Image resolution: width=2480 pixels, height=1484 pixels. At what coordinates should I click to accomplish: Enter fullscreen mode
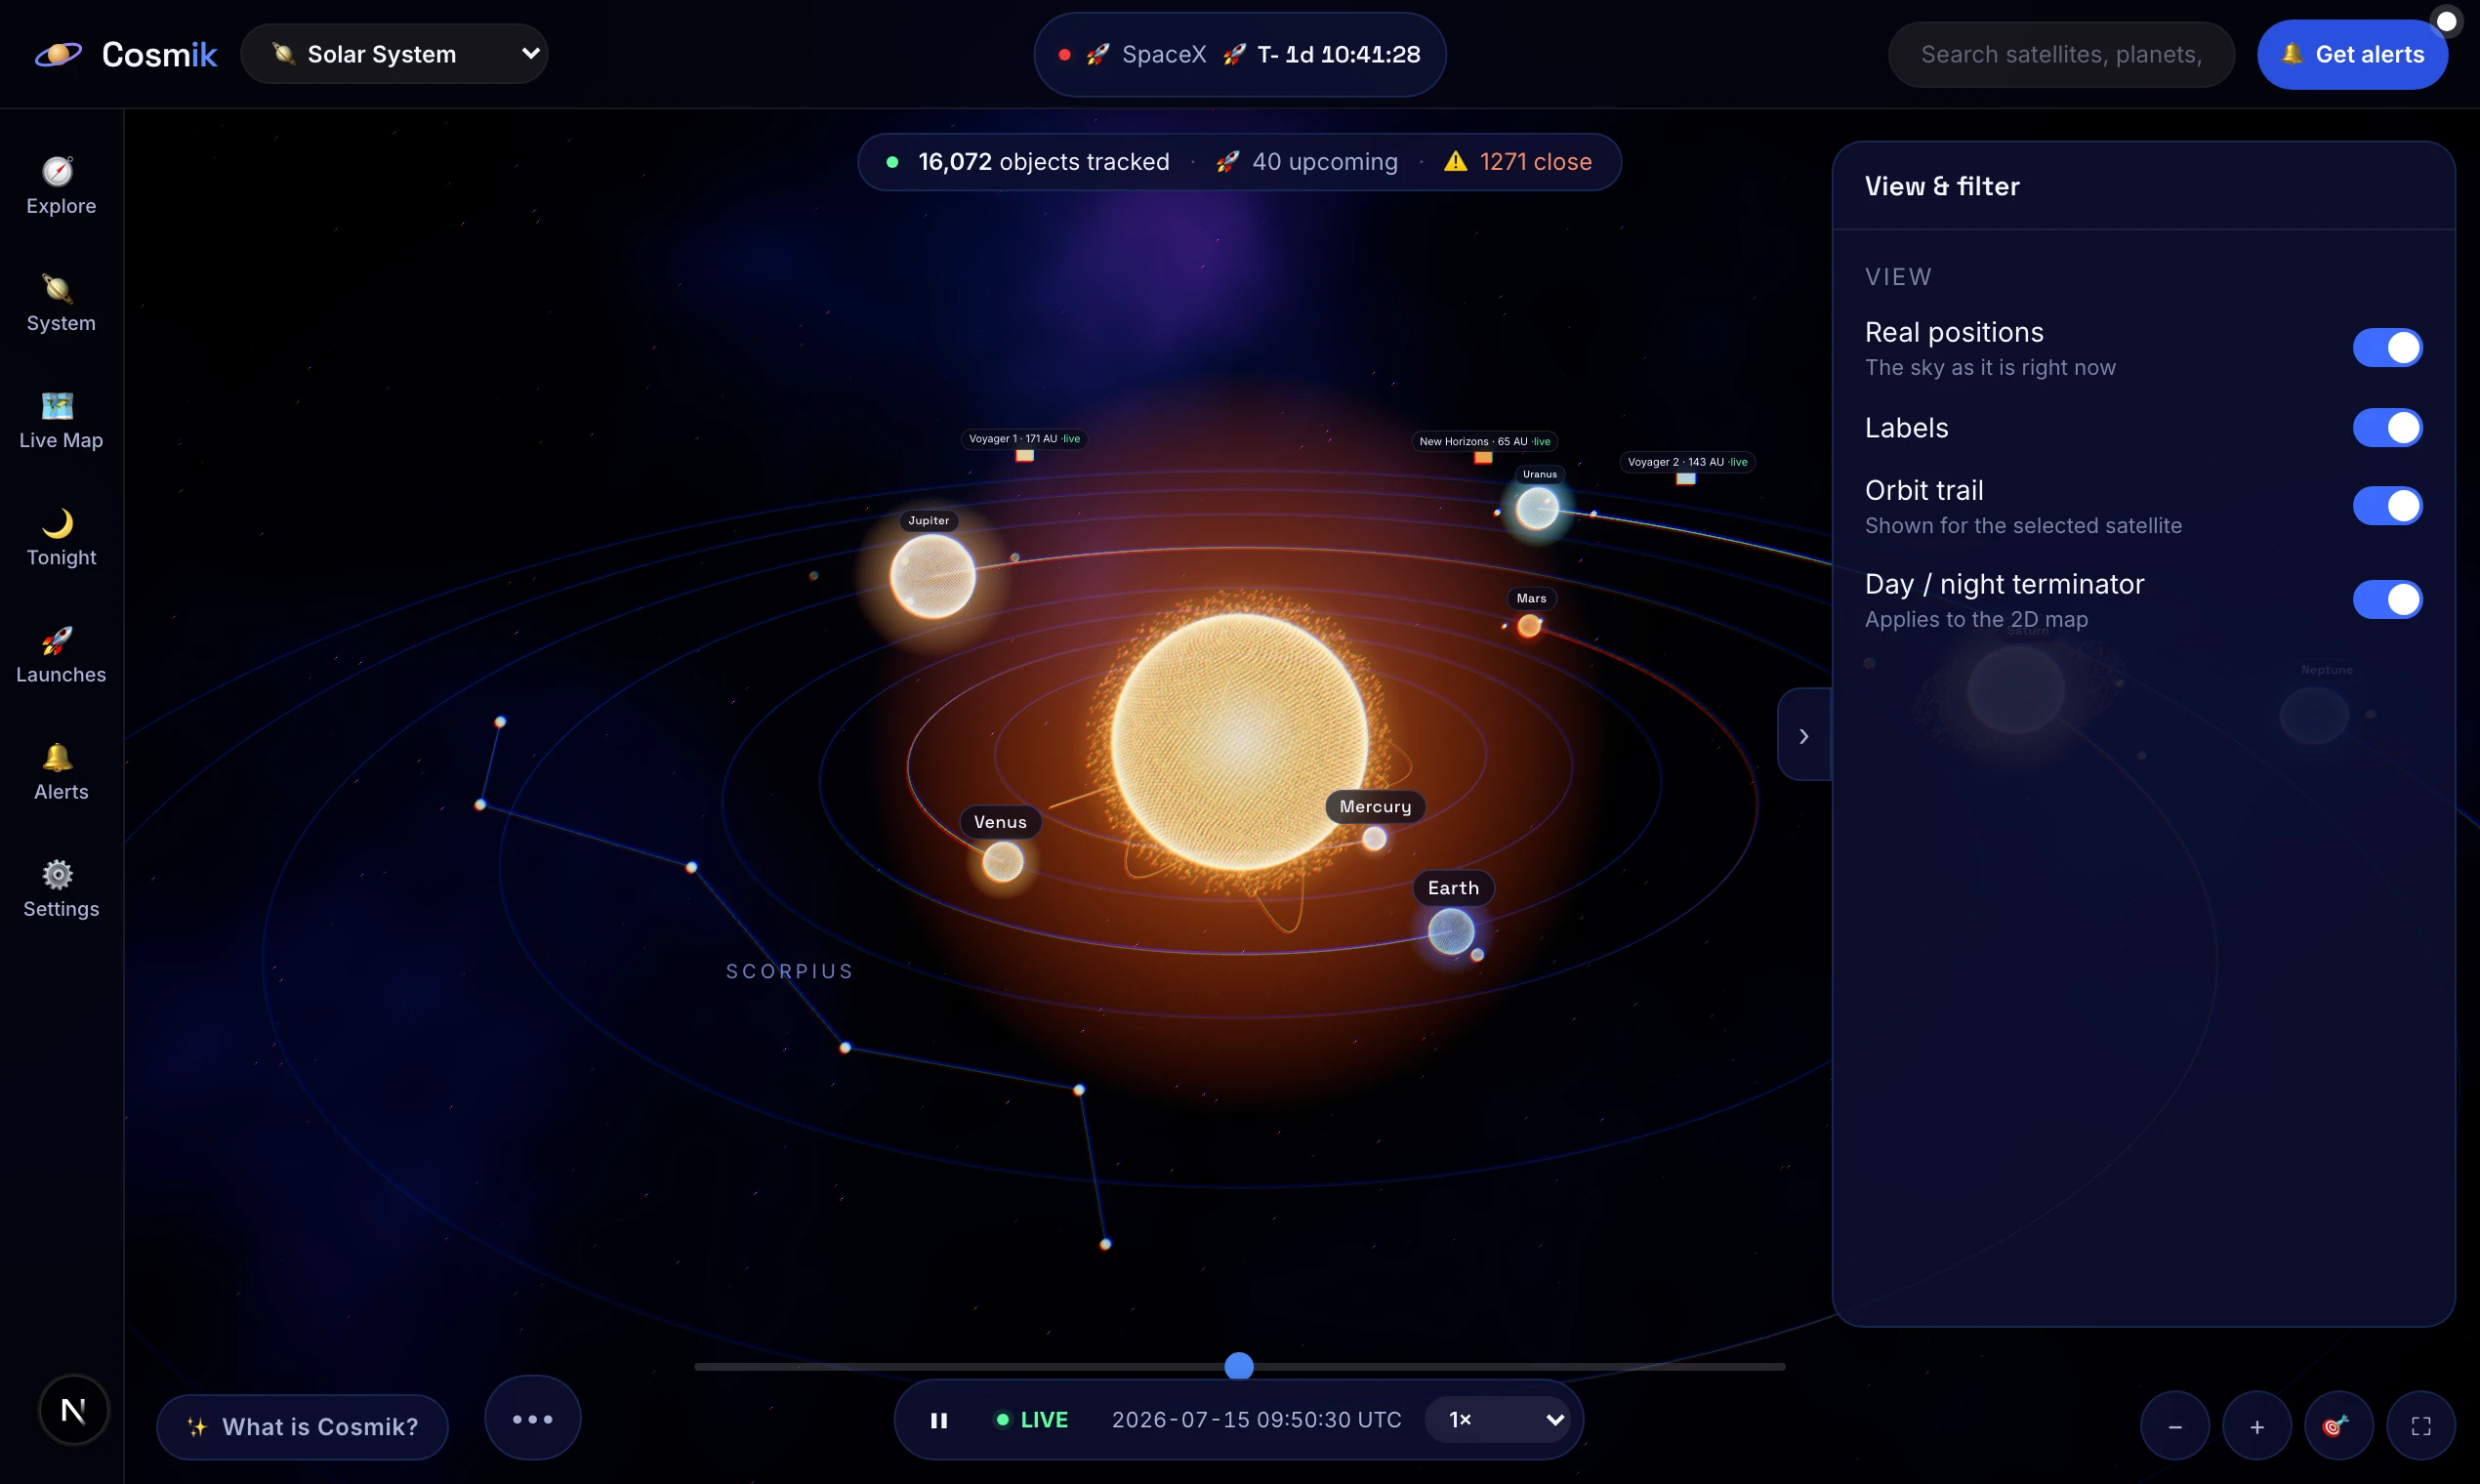click(2420, 1426)
